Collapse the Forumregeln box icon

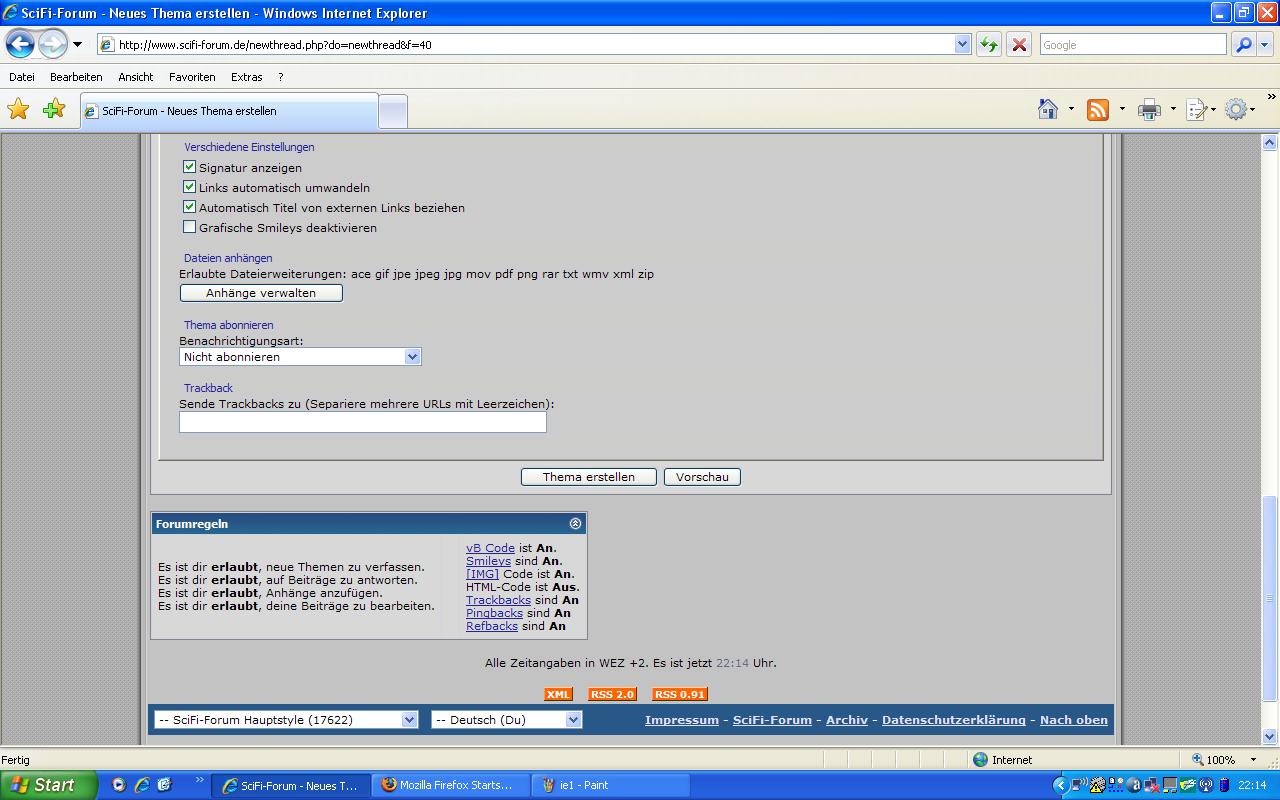point(575,523)
